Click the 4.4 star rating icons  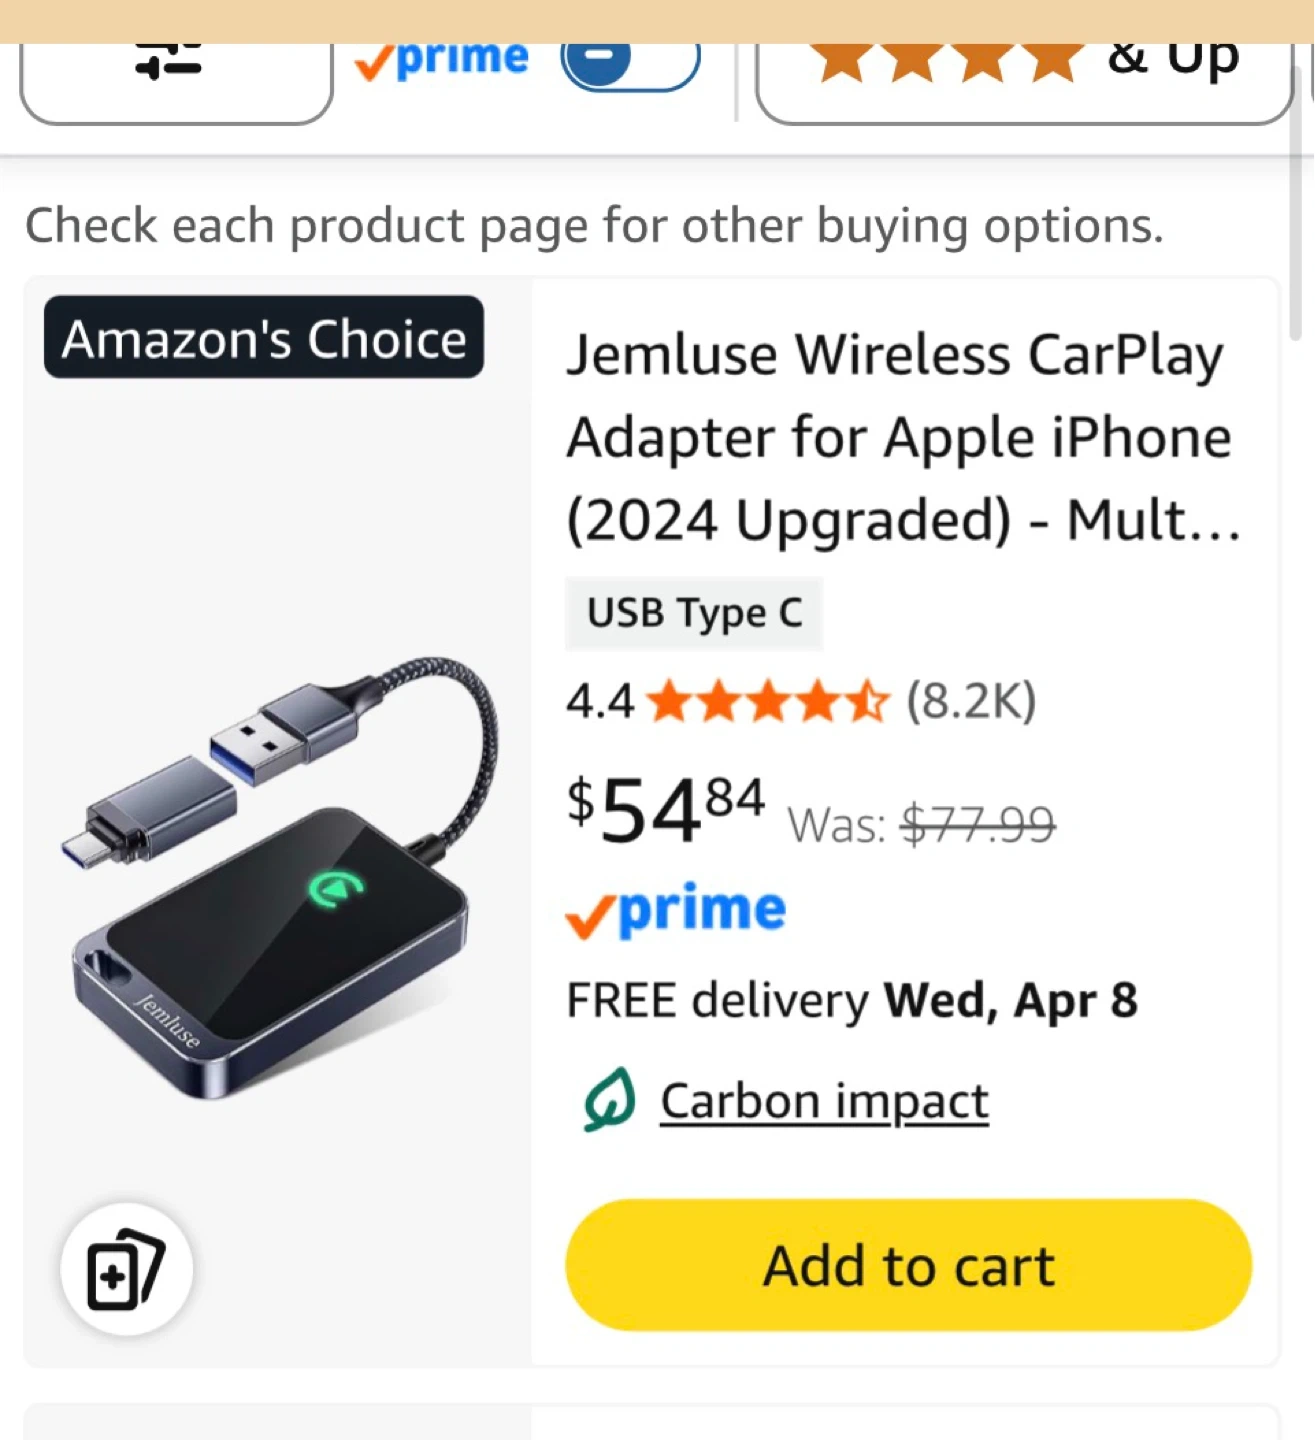click(767, 701)
